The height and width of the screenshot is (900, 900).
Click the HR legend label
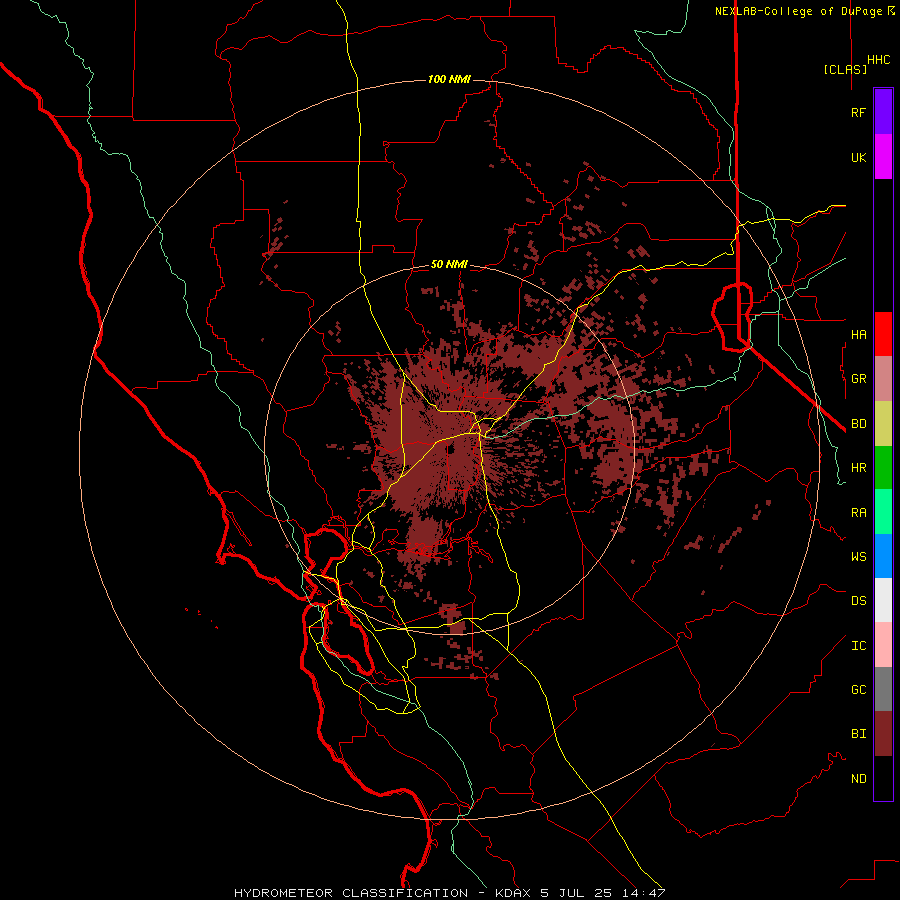click(859, 468)
